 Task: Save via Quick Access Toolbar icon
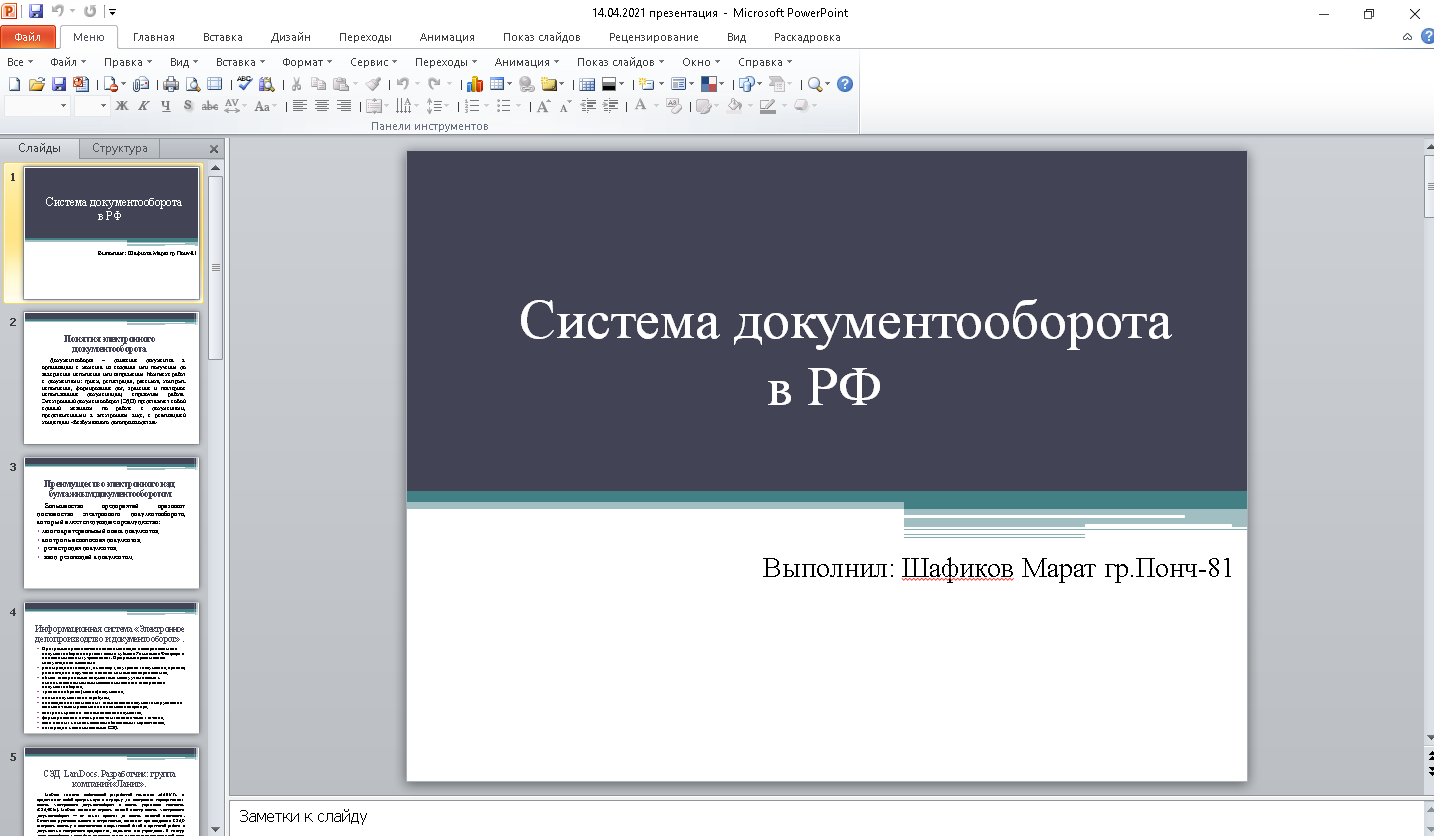(x=36, y=12)
